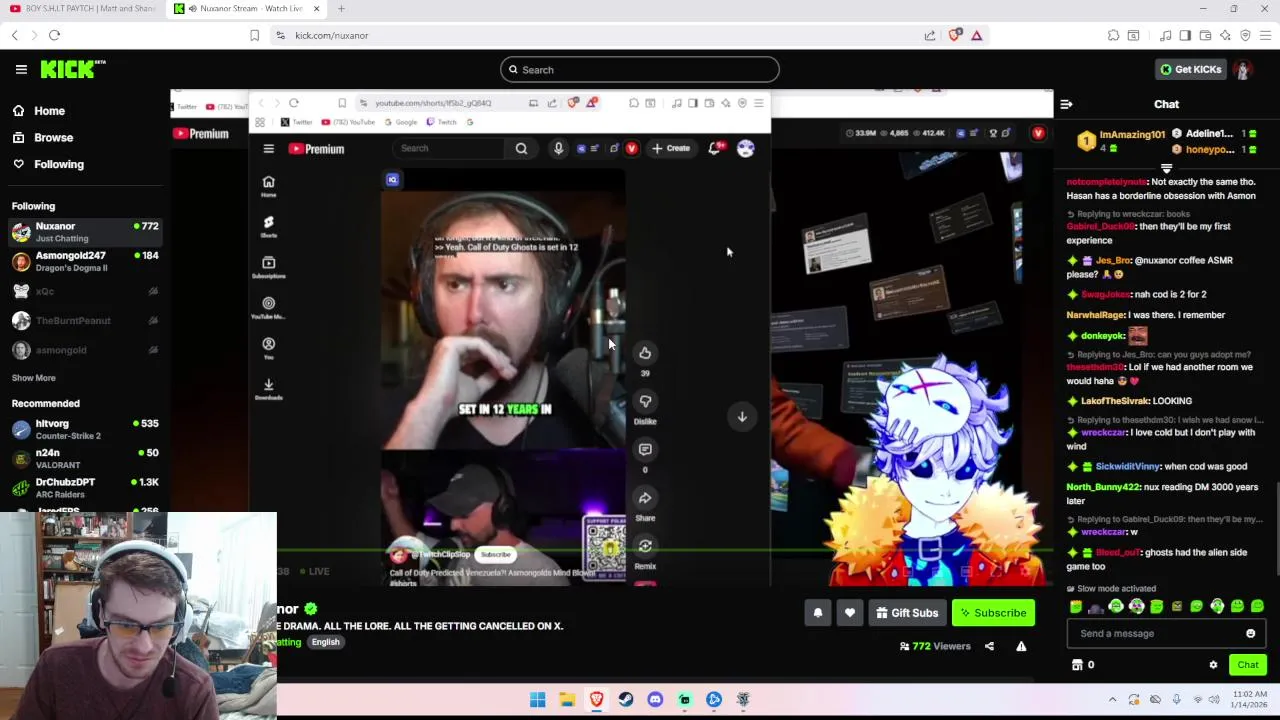Open n24n VALORANT recommended channel
Screen dimensions: 1280x720
coord(85,458)
